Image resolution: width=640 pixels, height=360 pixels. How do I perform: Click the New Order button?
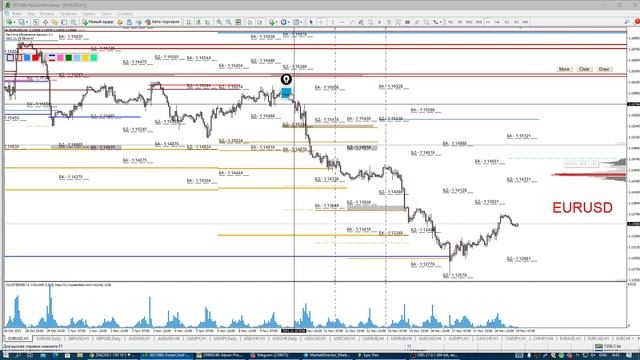click(97, 22)
